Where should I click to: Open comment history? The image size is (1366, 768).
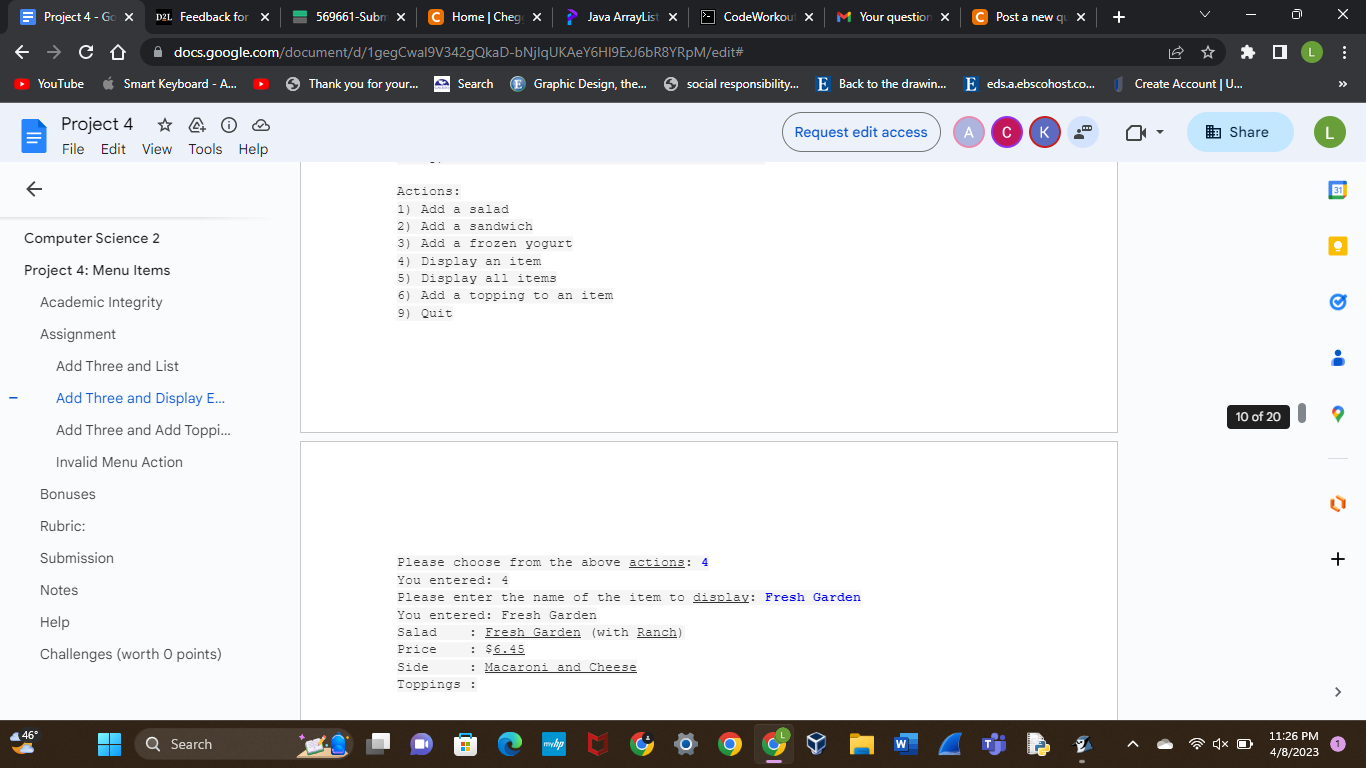point(1083,131)
